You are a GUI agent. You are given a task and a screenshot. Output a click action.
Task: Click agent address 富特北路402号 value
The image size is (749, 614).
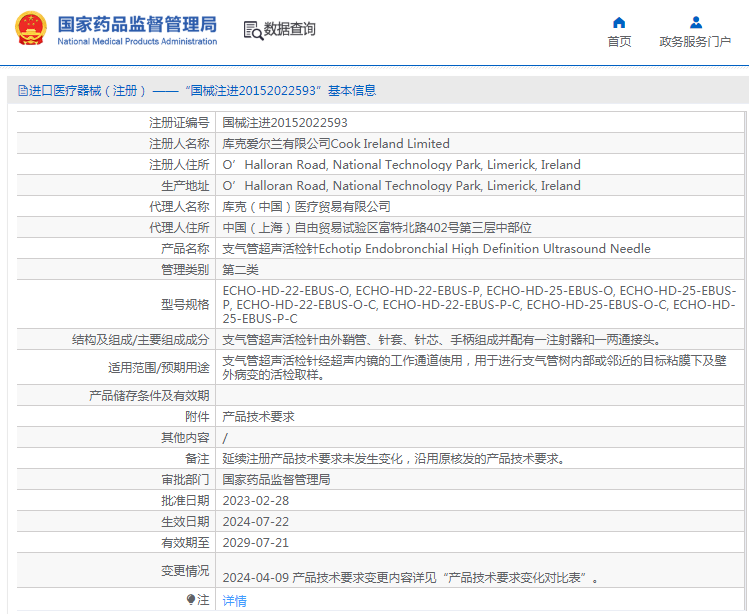pos(377,228)
